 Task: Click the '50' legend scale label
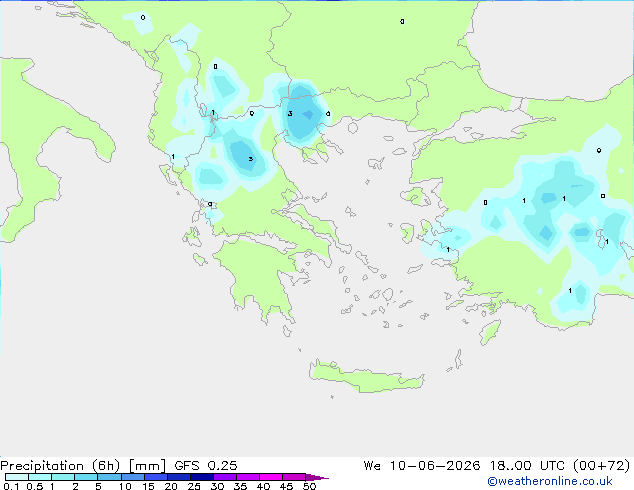pyautogui.click(x=309, y=486)
